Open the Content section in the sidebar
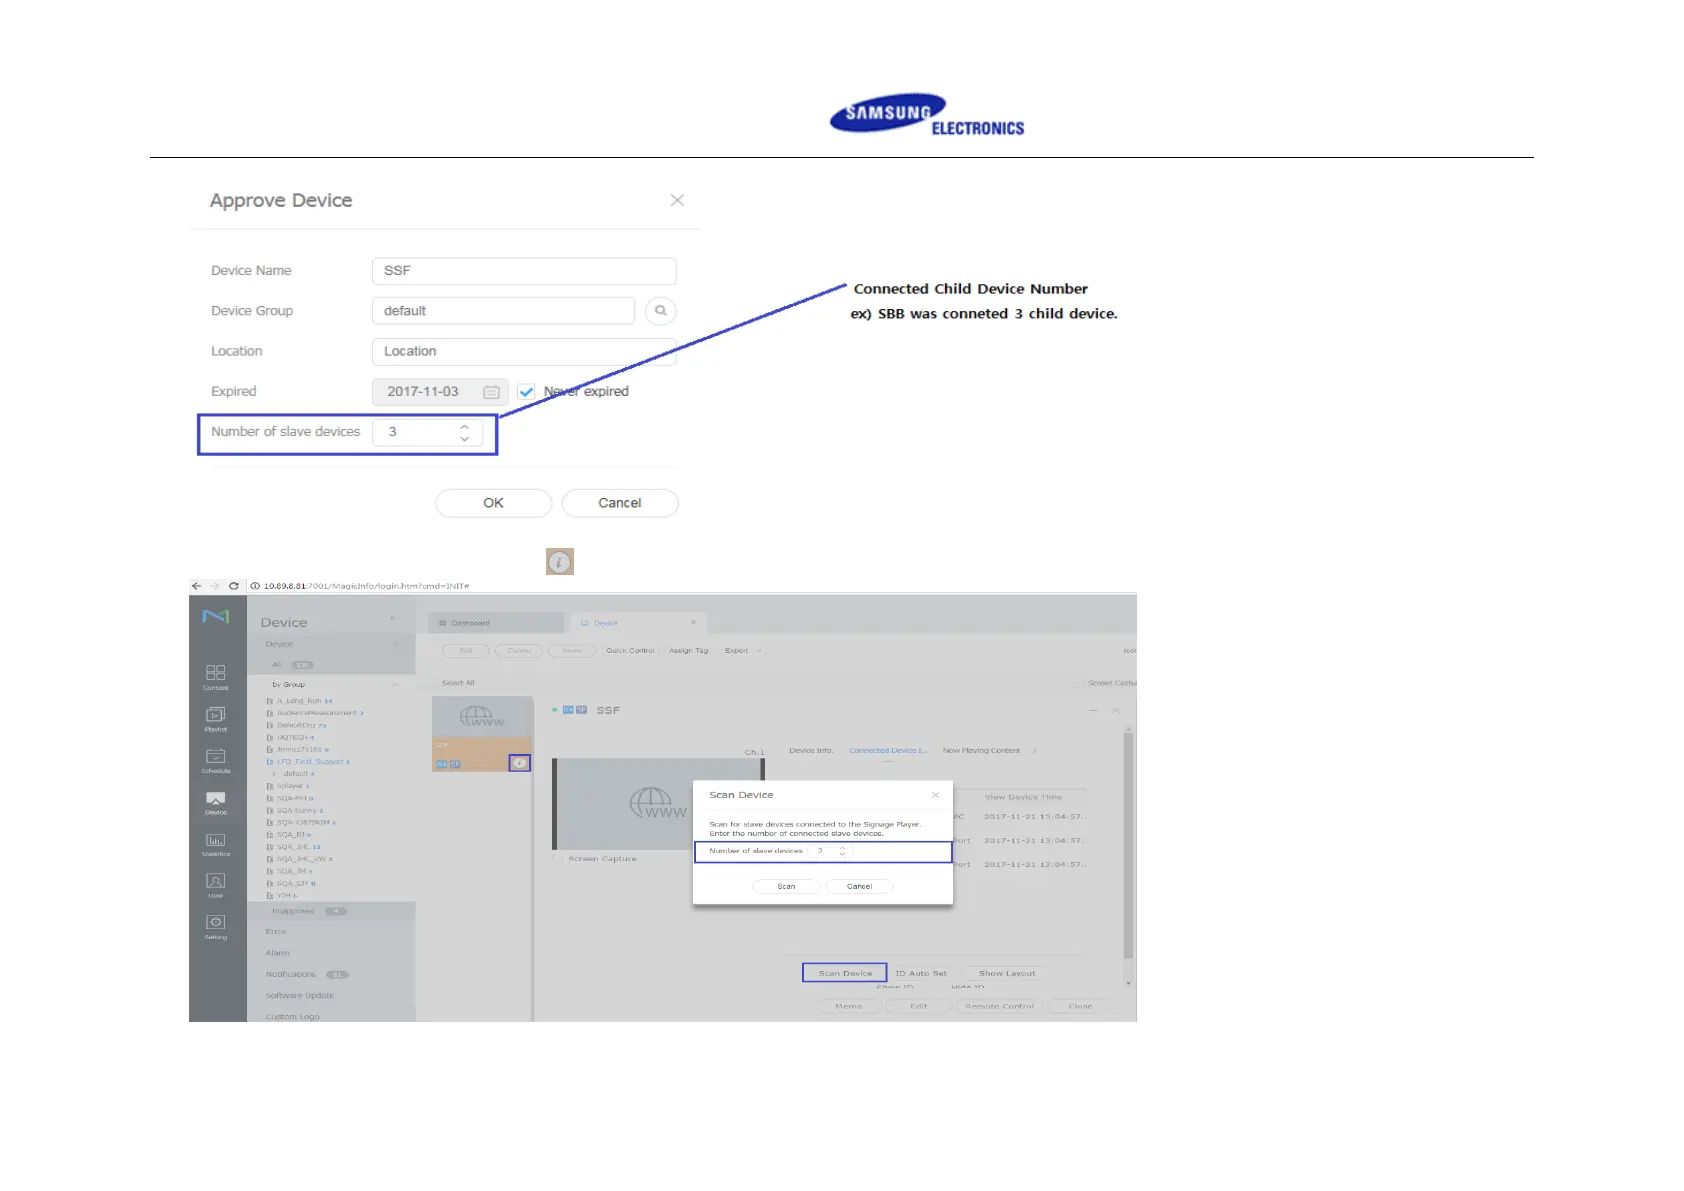The height and width of the screenshot is (1191, 1684). [215, 677]
